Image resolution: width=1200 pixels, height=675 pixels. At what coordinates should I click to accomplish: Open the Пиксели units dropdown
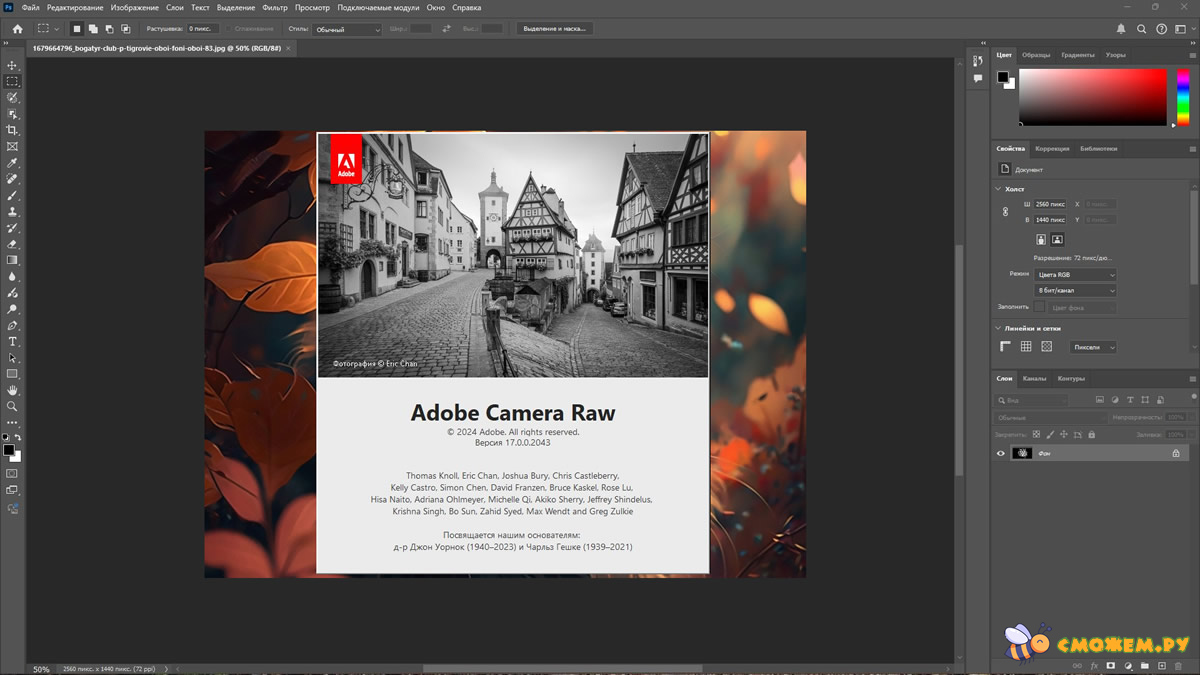click(x=1093, y=347)
